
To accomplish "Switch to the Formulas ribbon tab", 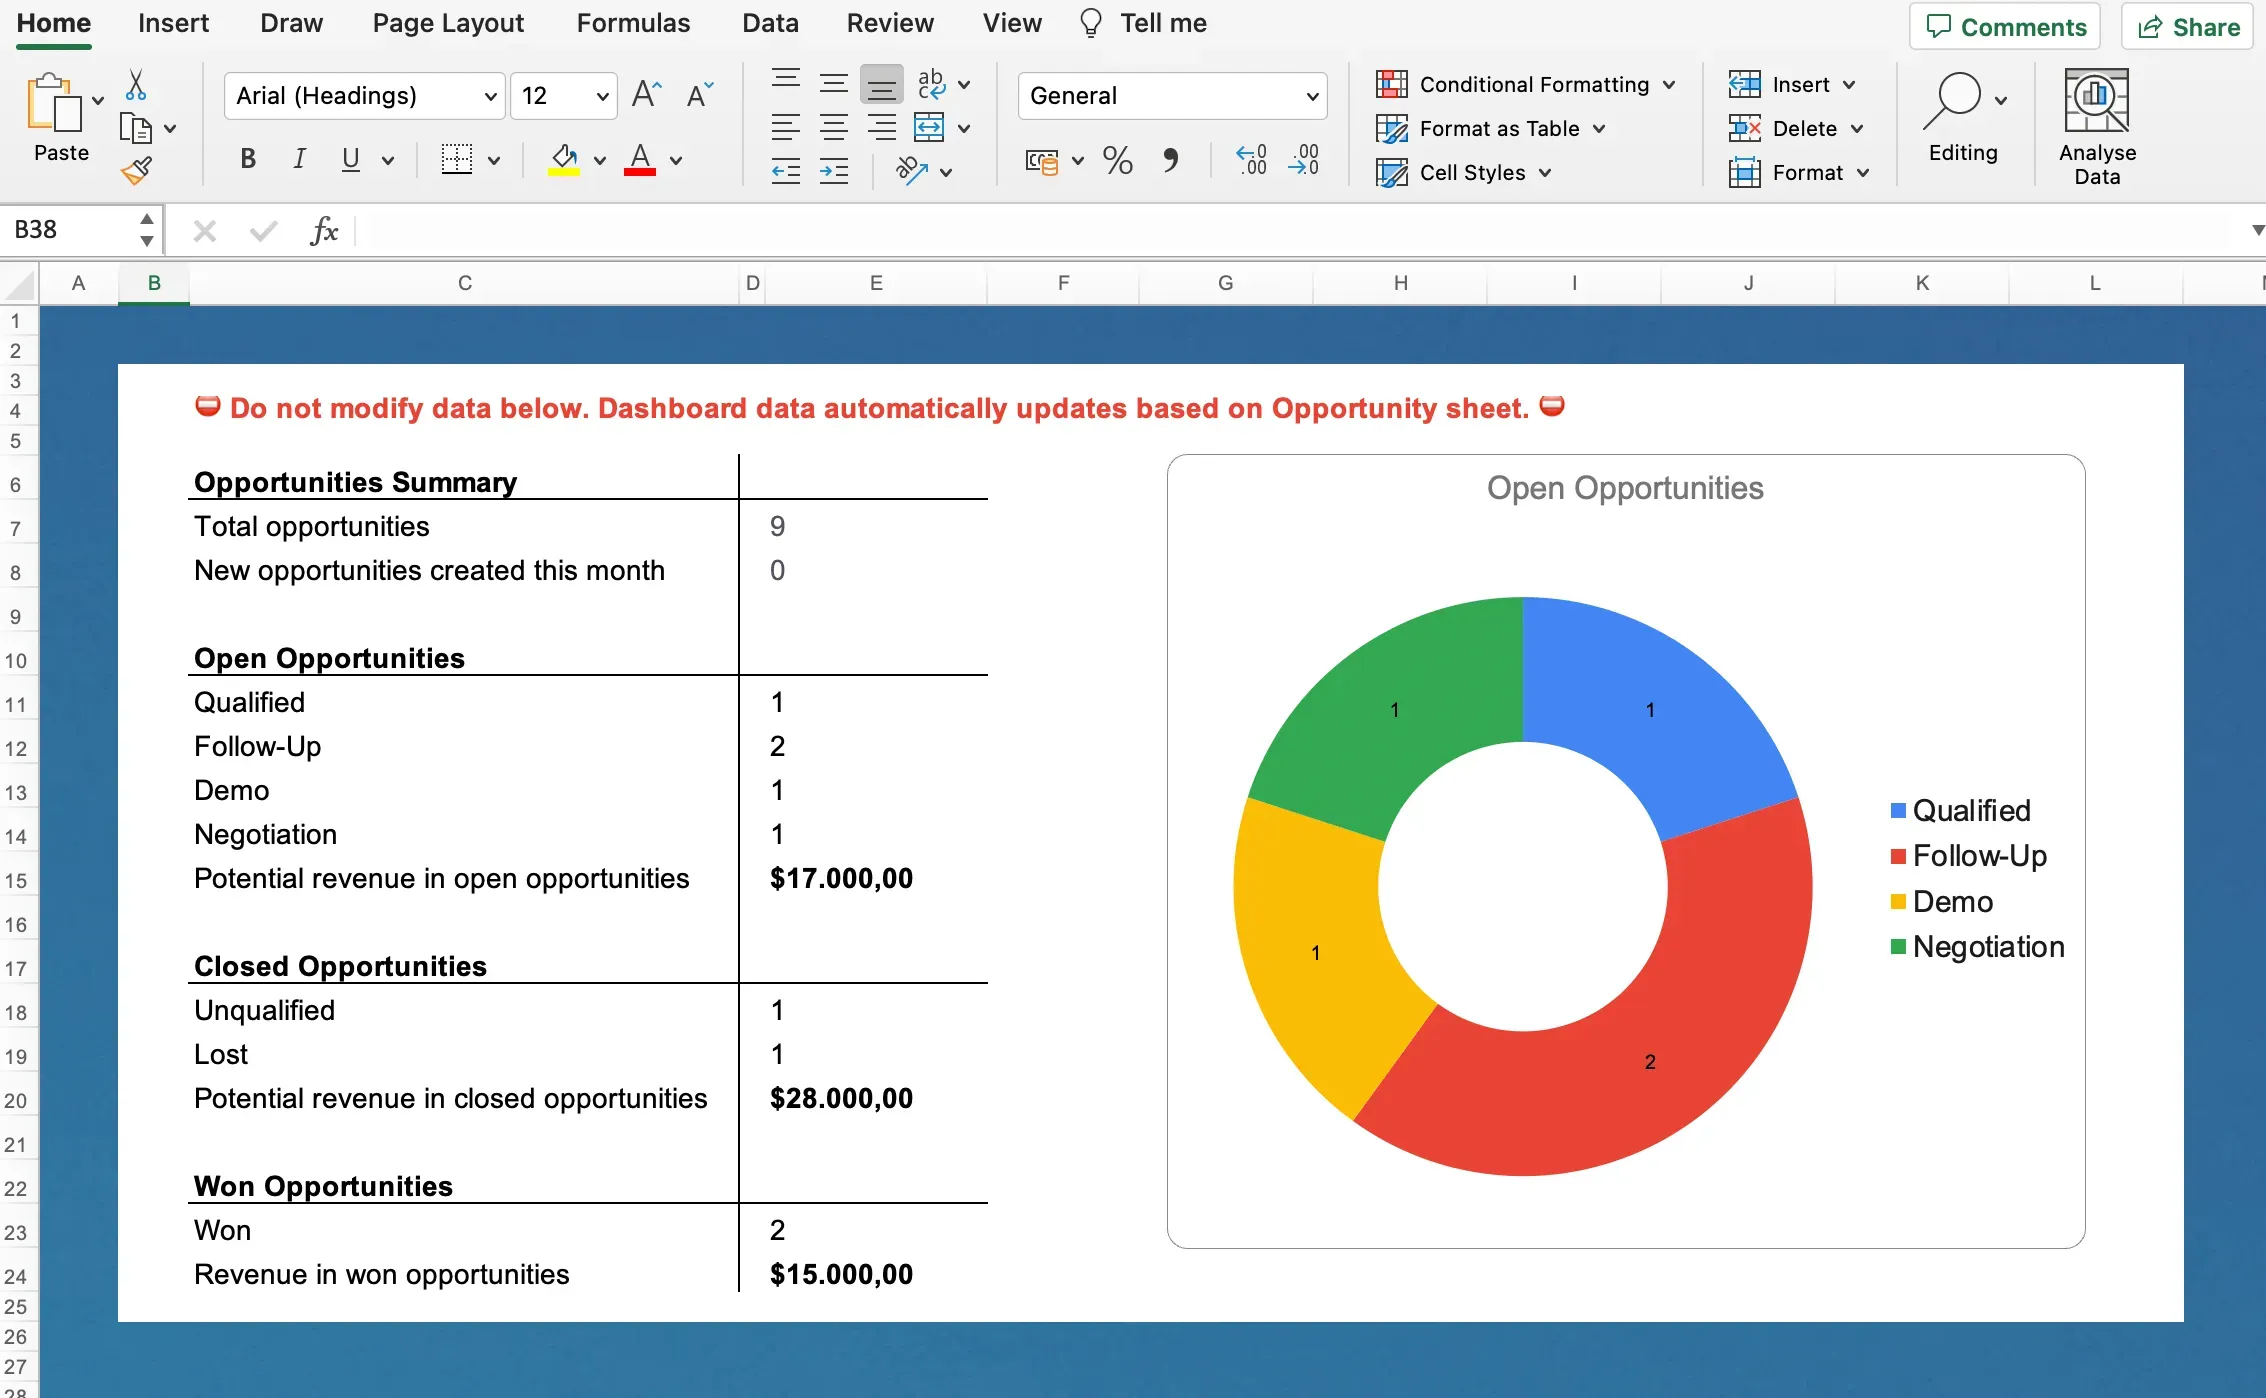I will click(x=633, y=22).
